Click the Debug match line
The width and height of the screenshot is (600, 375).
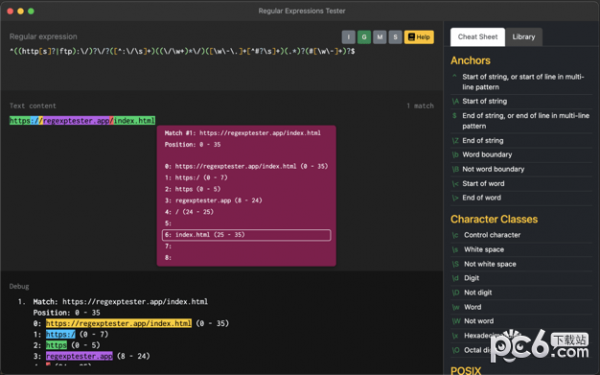click(x=120, y=302)
